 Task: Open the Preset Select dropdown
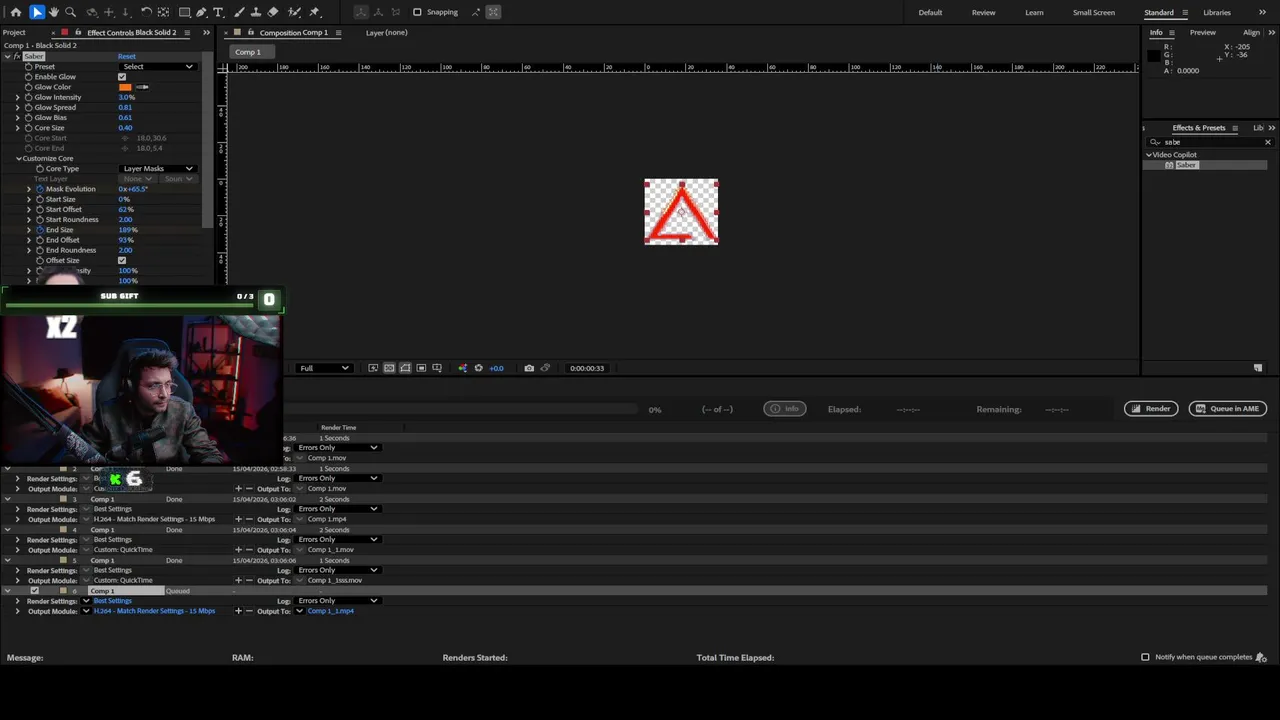click(158, 67)
